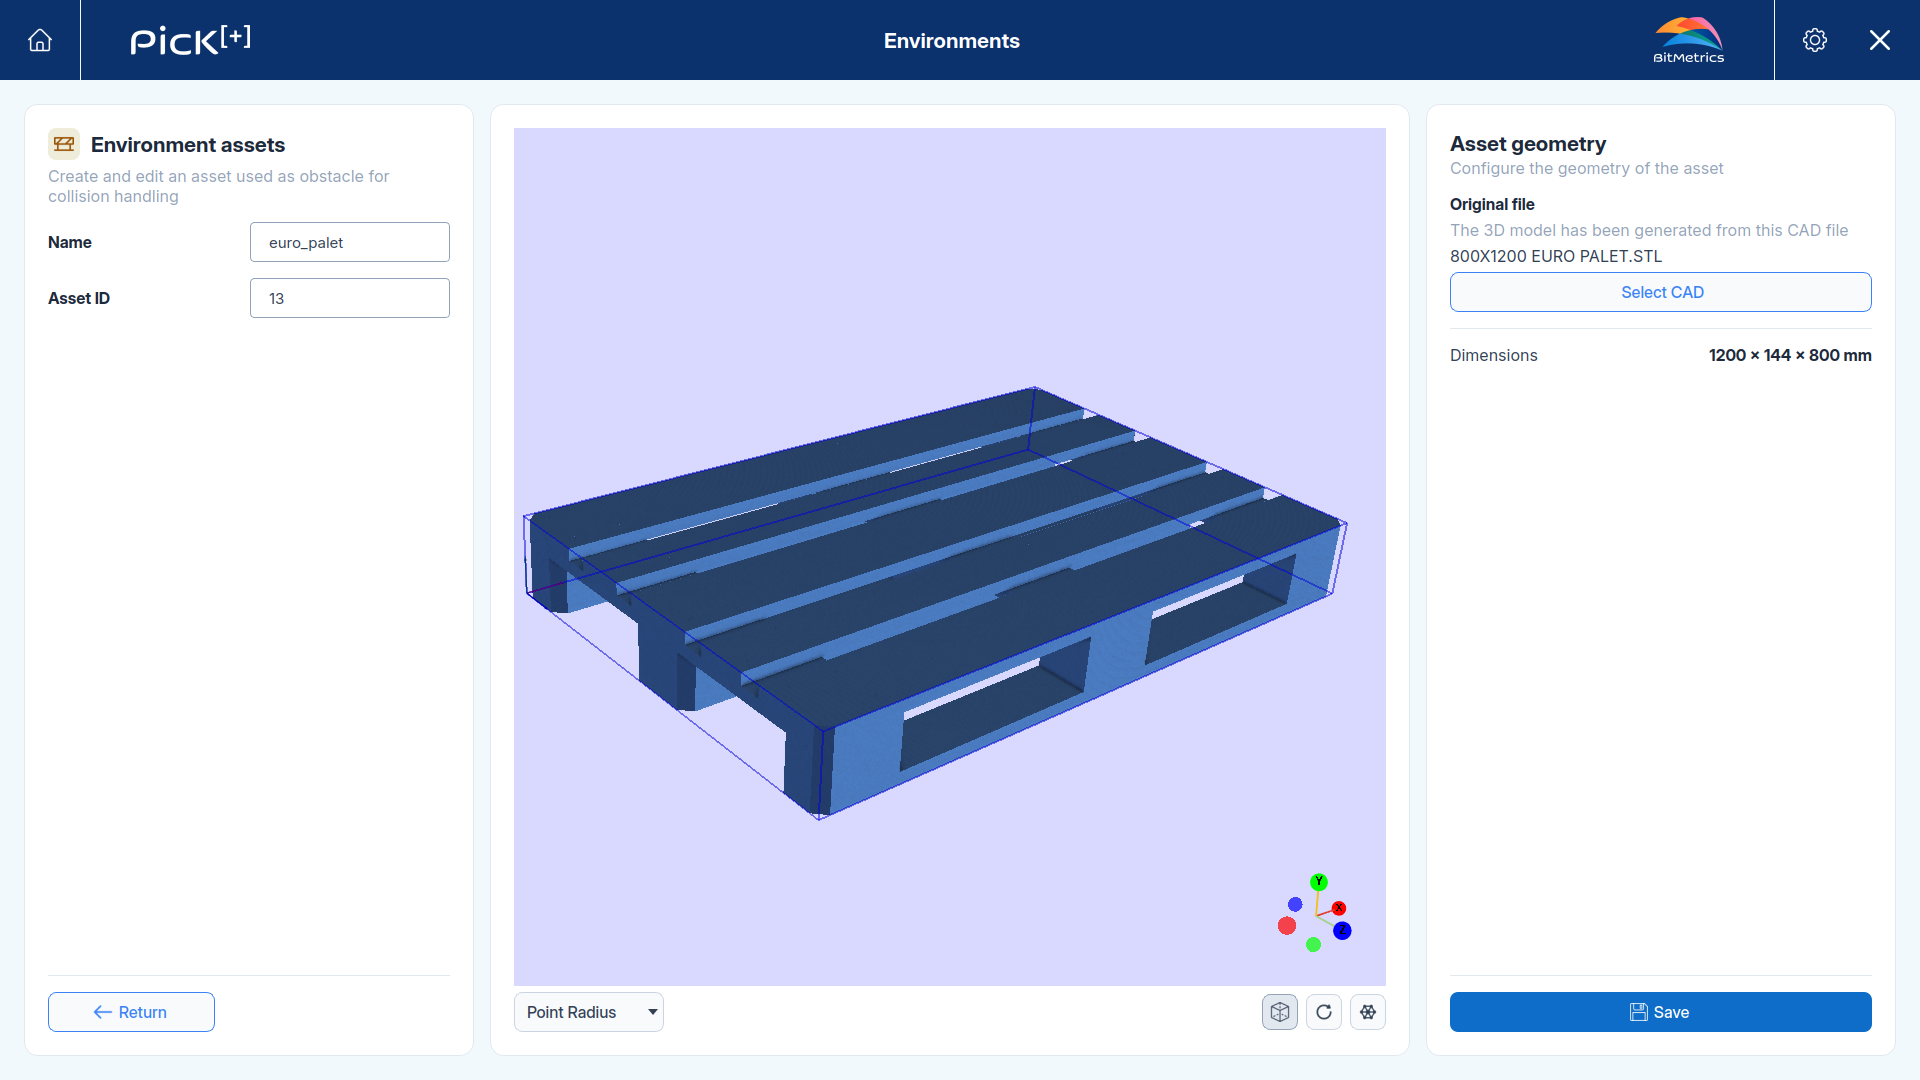Image resolution: width=1920 pixels, height=1080 pixels.
Task: Click the Asset geometry heading
Action: pyautogui.click(x=1528, y=144)
